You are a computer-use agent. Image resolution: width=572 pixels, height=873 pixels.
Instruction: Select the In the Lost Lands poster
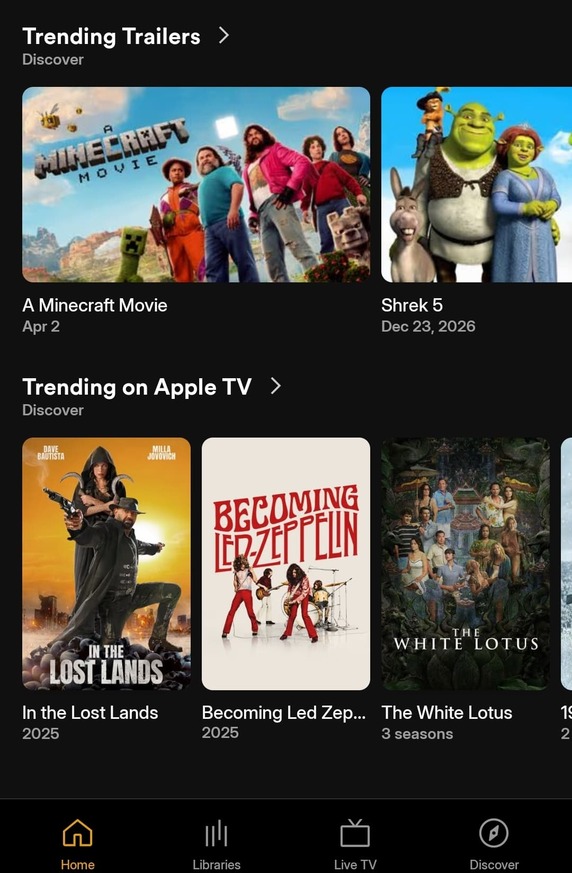click(106, 563)
